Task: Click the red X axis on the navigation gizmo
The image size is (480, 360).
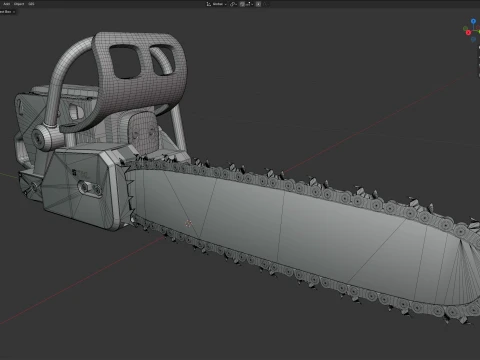Action: pyautogui.click(x=468, y=32)
